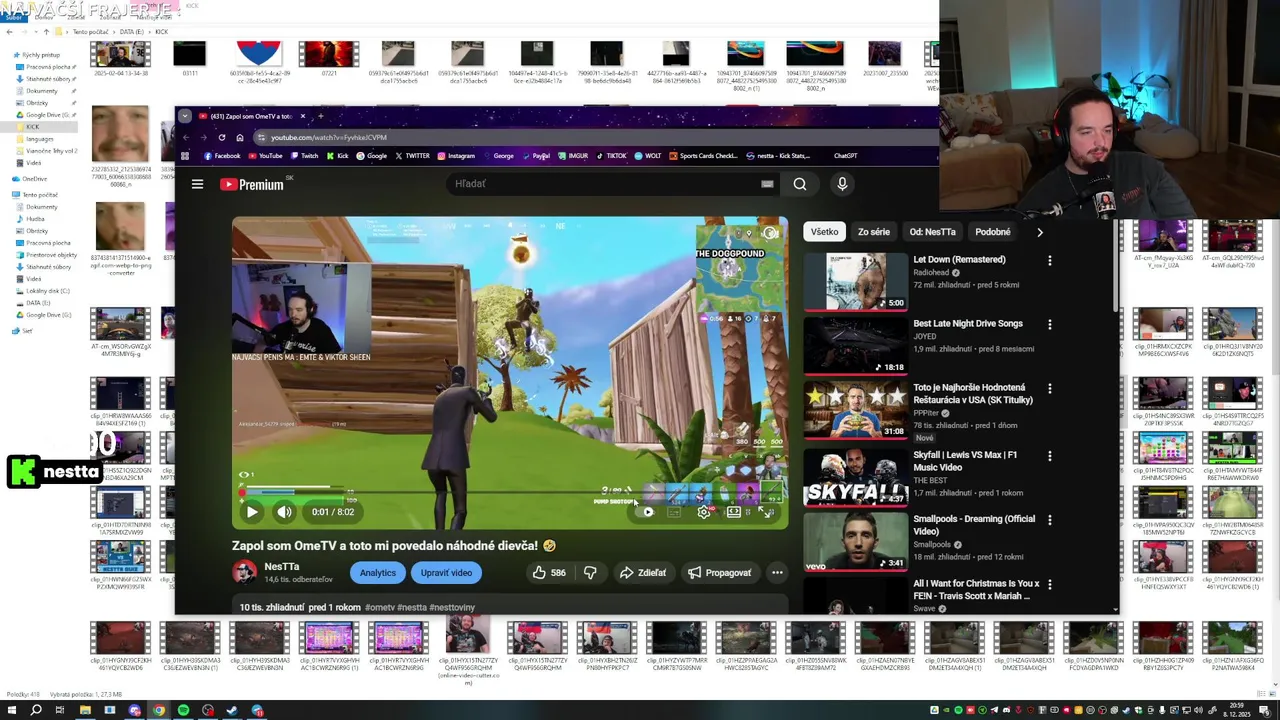1280x720 pixels.
Task: Open options for Najhoršie Hodnotená Reštaurácia video
Action: pos(1049,388)
